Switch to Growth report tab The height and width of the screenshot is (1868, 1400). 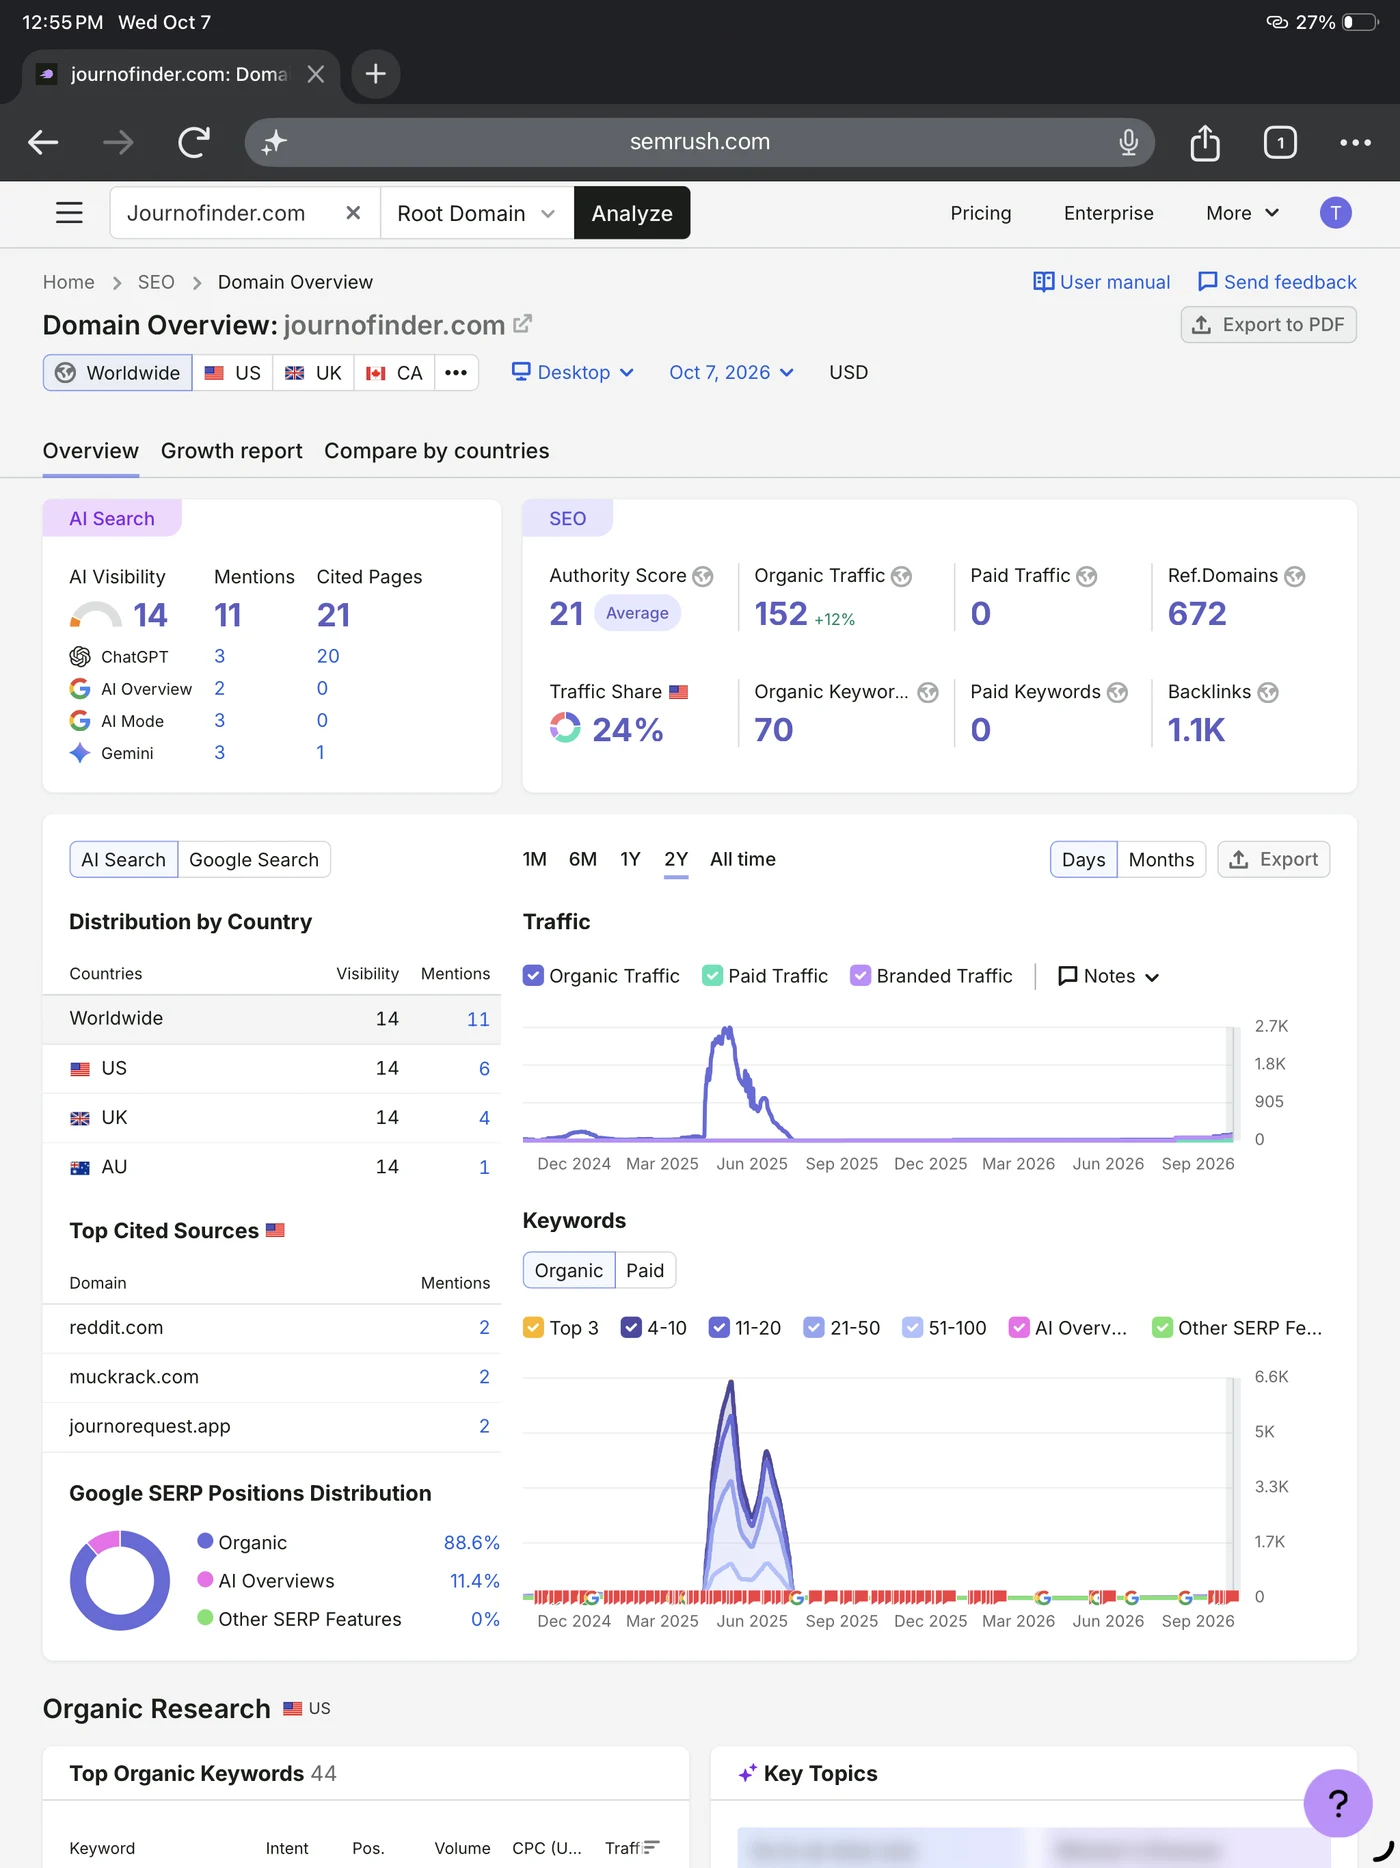pos(231,451)
